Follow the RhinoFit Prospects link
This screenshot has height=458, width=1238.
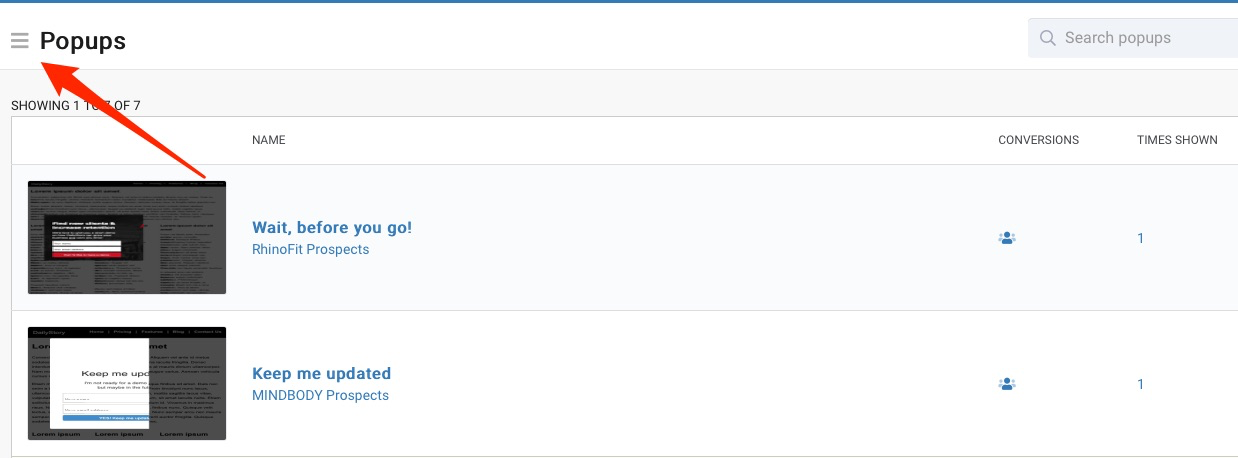coord(310,249)
